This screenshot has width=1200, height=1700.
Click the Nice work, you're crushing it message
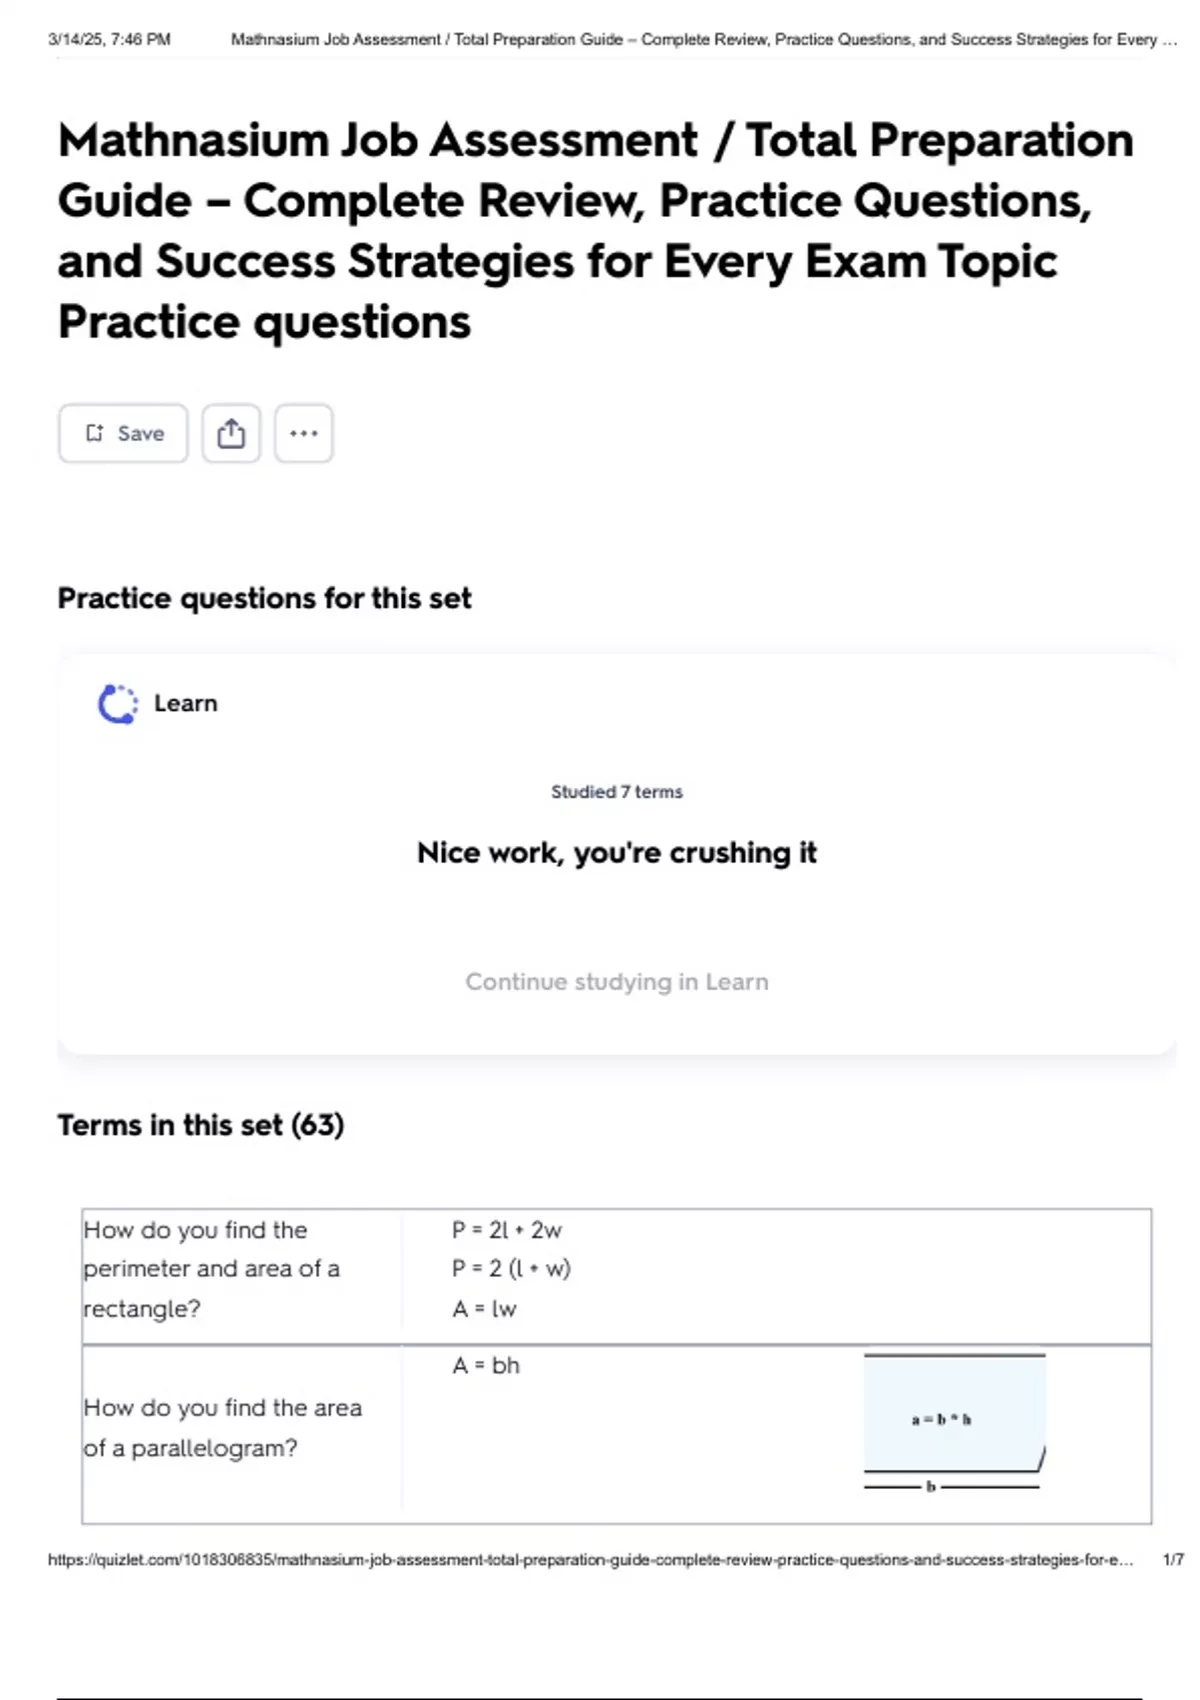coord(616,853)
